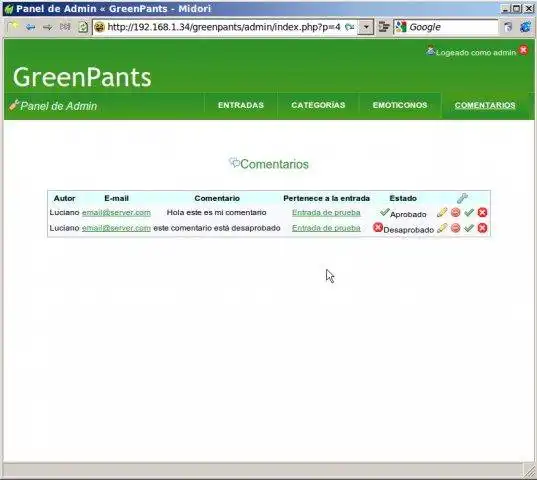Click text 'Hola este es mi comentario'
Screen dimensions: 537x480
(x=216, y=213)
